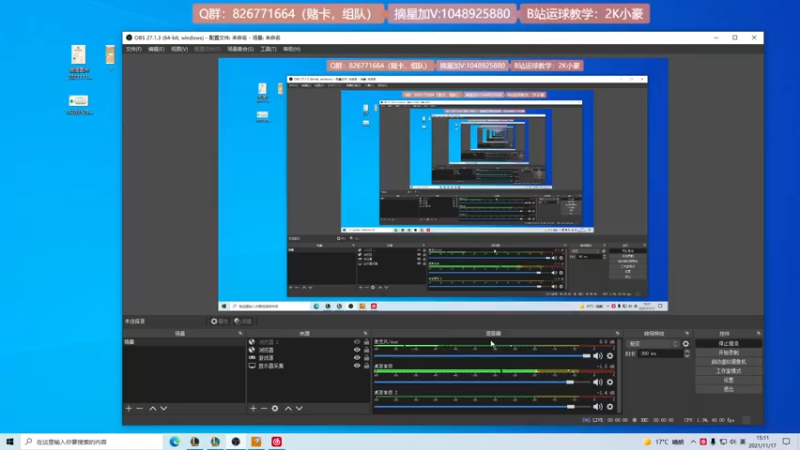Click the 滤镜 Filters button above the docks
The height and width of the screenshot is (450, 800).
tap(243, 321)
